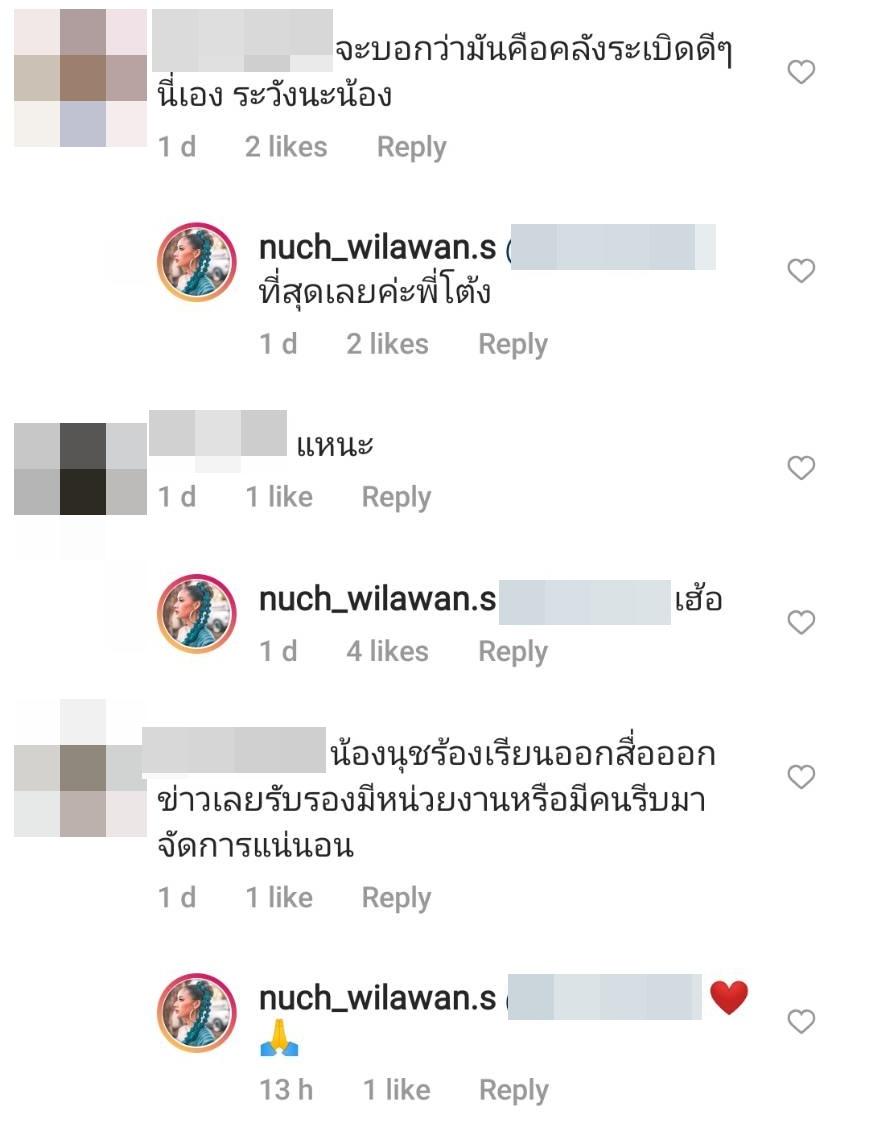869x1140 pixels.
Task: Reply to the น้องนุชร้องเรียน comment
Action: [396, 899]
